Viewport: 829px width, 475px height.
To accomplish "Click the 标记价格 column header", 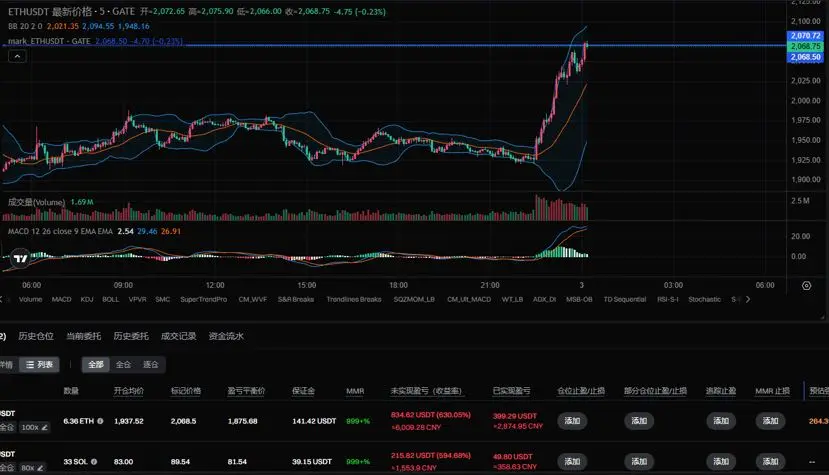I will coord(186,391).
